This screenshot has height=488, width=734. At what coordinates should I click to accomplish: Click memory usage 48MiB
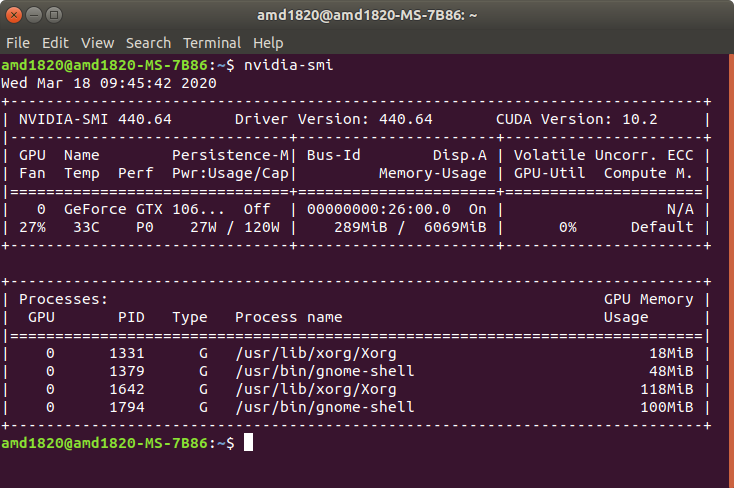click(x=671, y=371)
